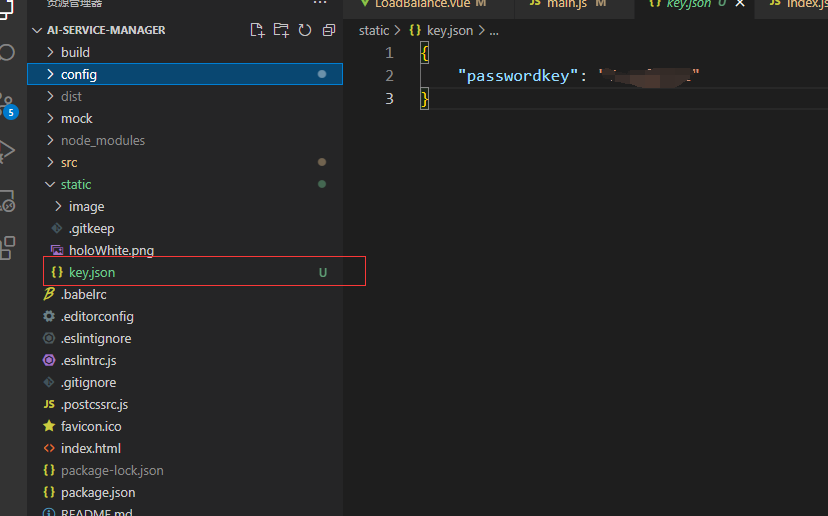Collapse the AI-SERVICE-MANAGER root section
This screenshot has height=516, width=828.
[x=37, y=30]
